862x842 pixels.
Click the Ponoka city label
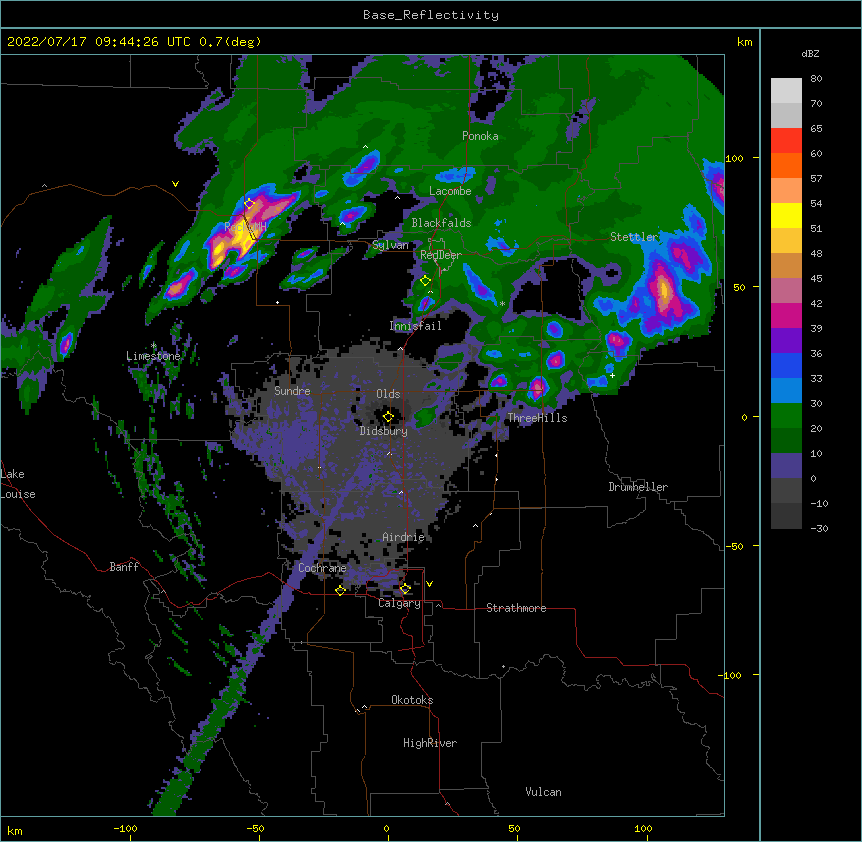click(480, 136)
